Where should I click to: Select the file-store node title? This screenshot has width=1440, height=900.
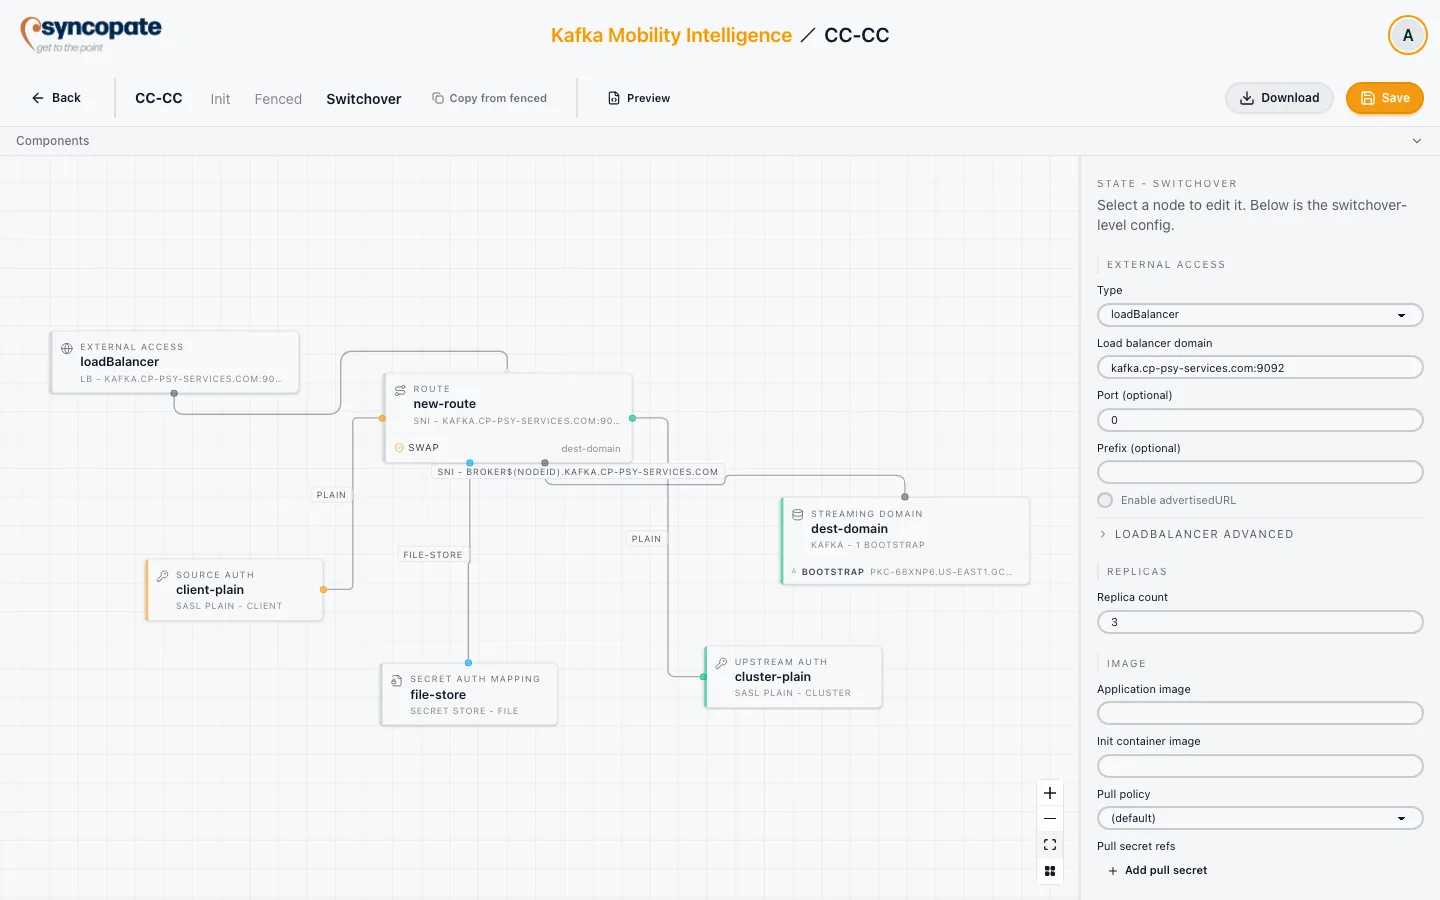point(438,695)
